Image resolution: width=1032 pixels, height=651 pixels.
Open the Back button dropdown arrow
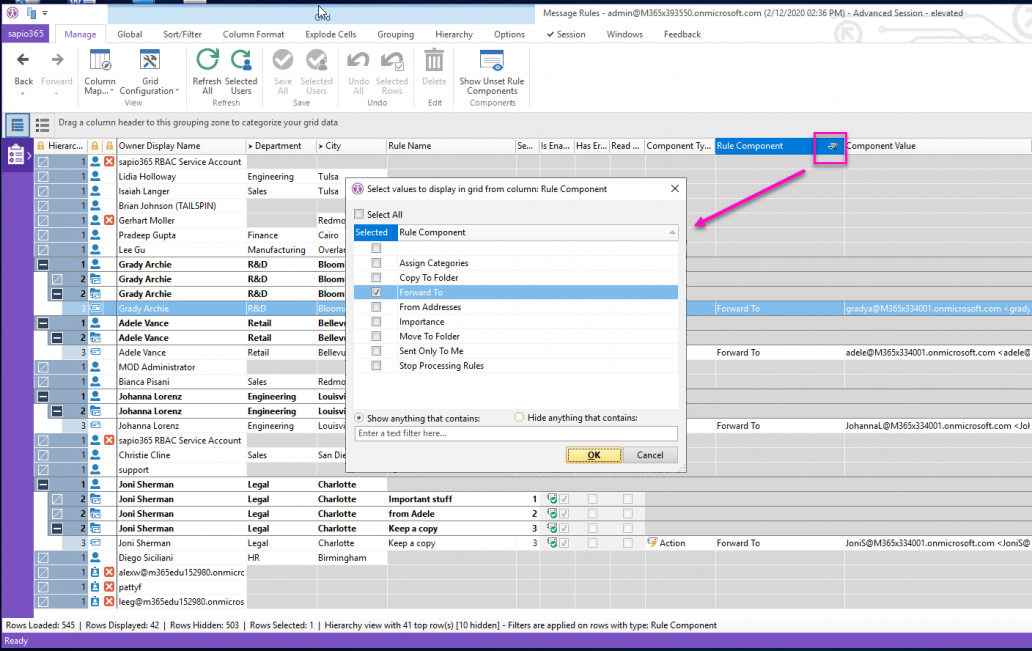coord(23,93)
